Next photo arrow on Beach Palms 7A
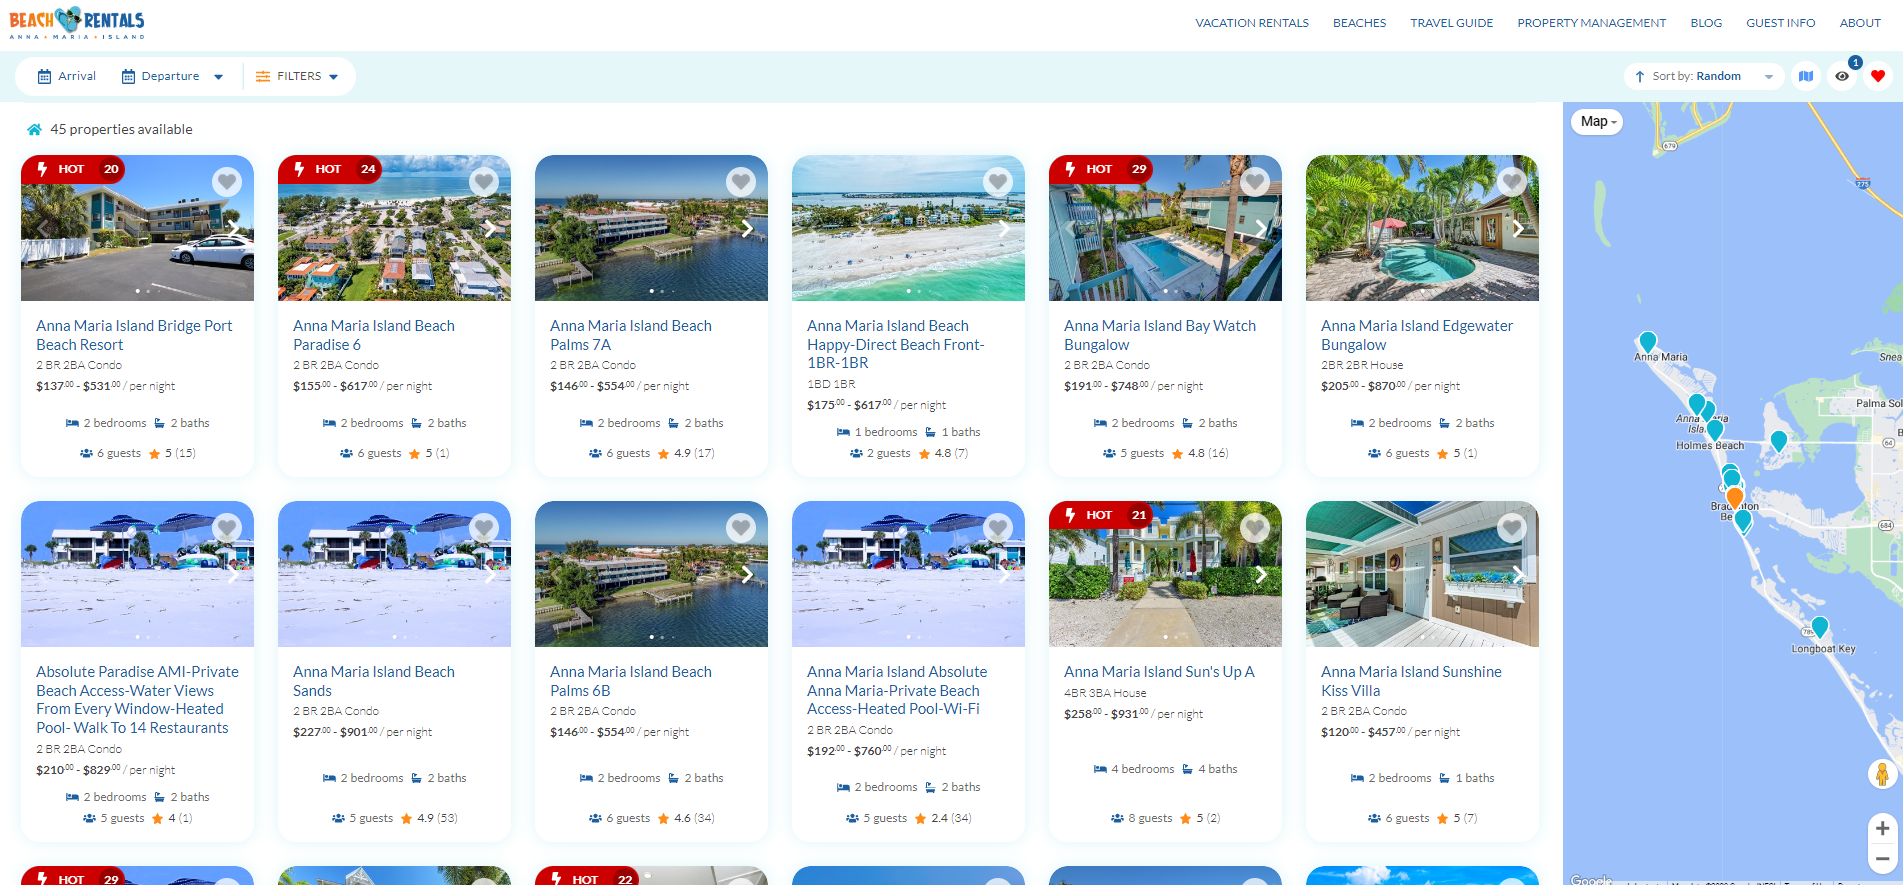1903x885 pixels. [747, 228]
